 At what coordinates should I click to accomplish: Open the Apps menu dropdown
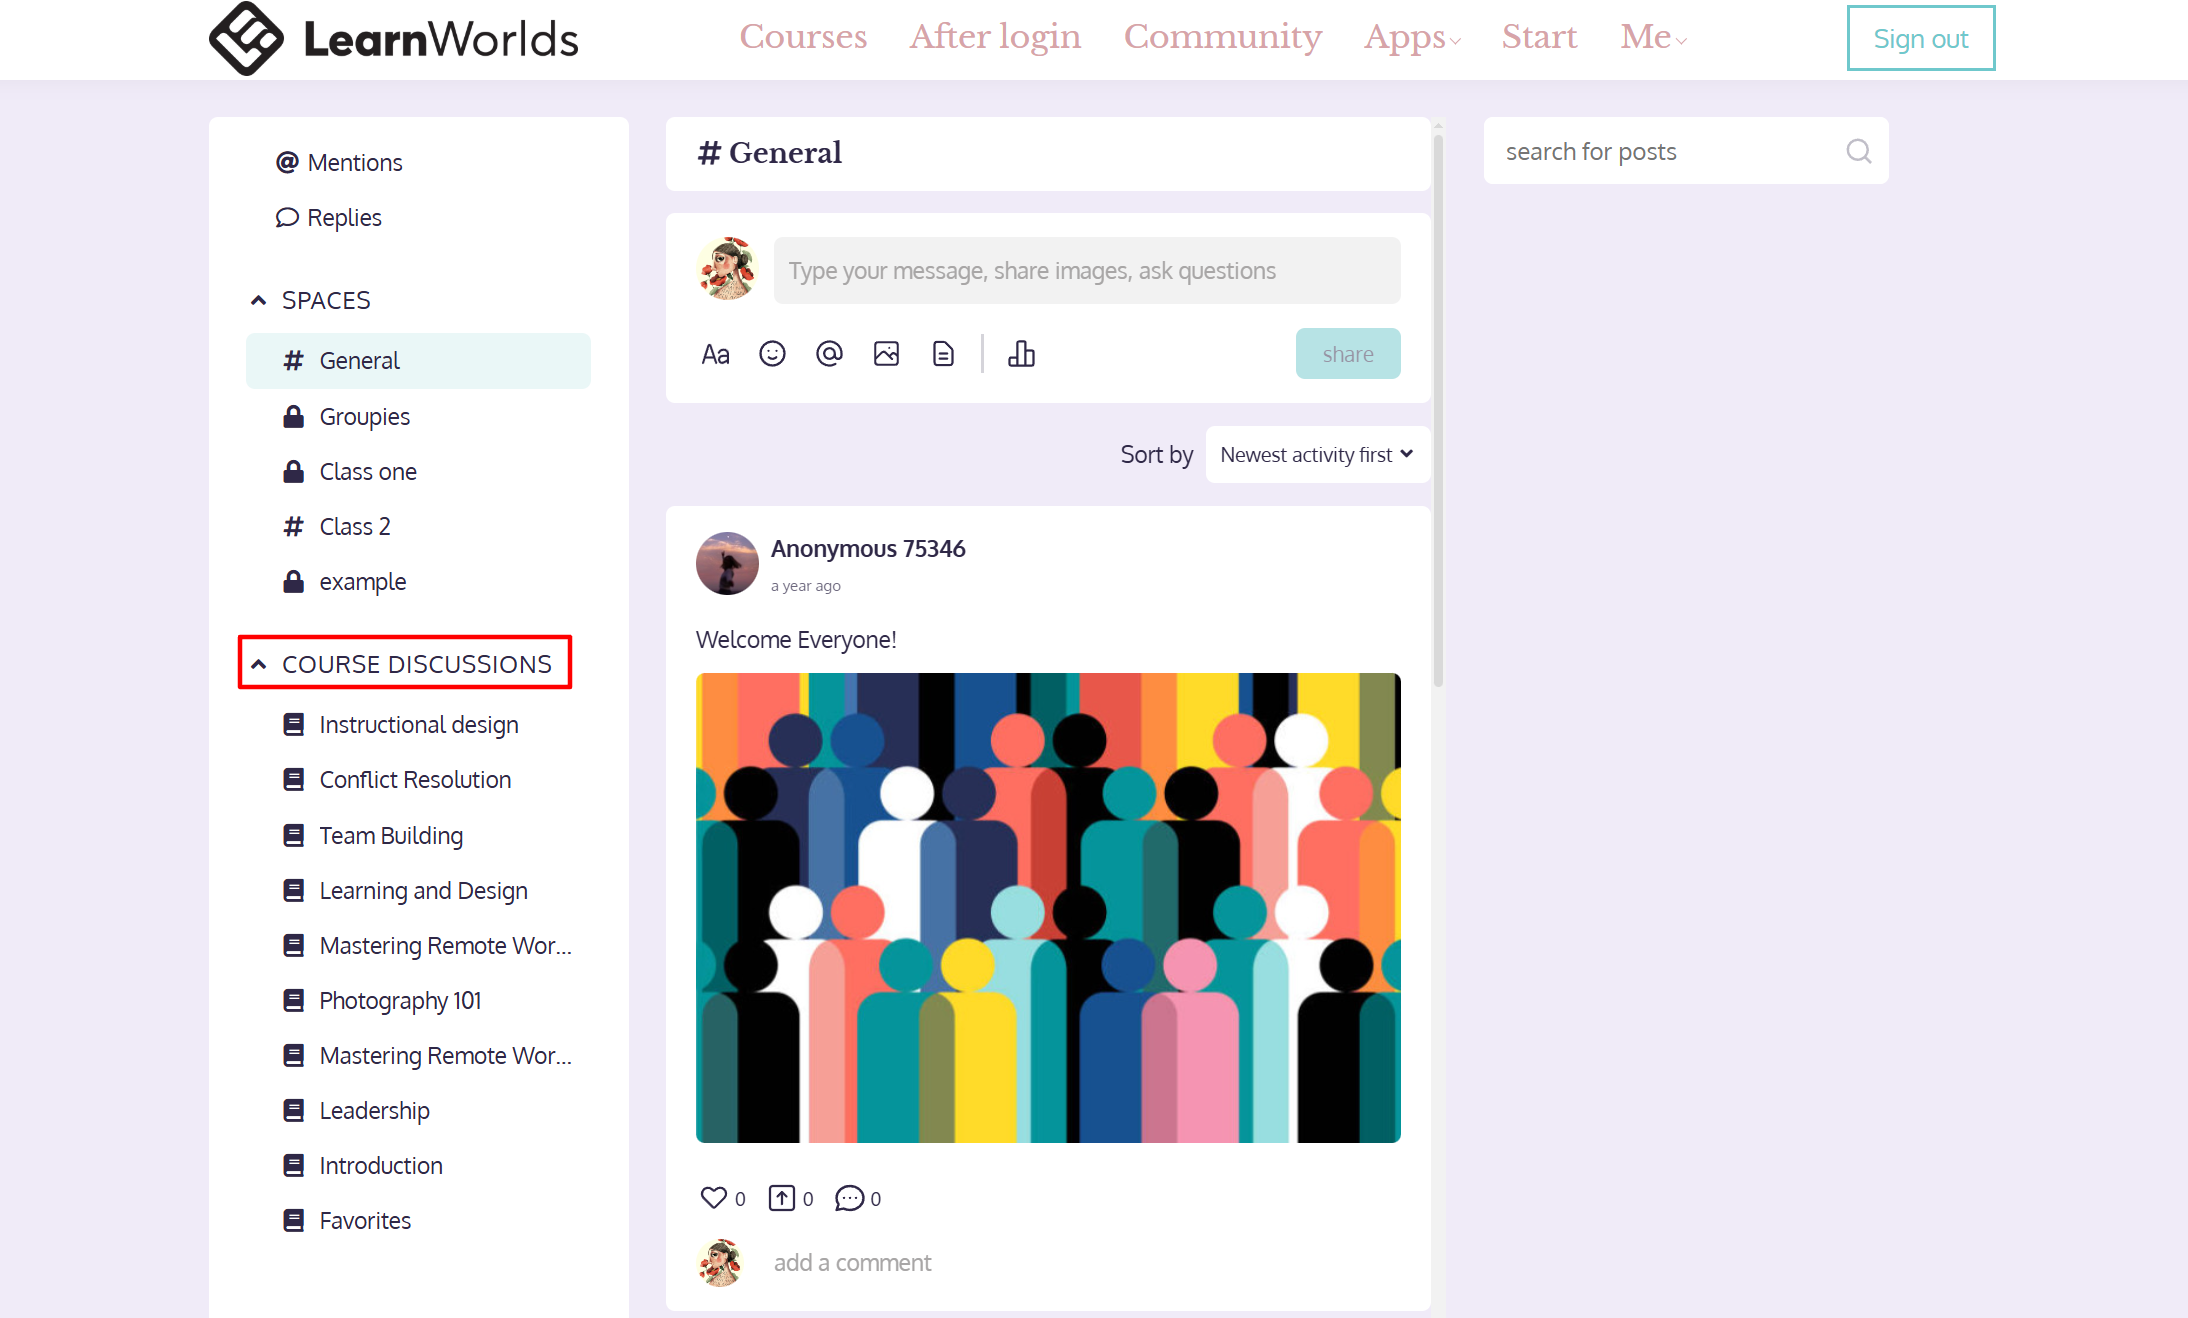coord(1411,37)
